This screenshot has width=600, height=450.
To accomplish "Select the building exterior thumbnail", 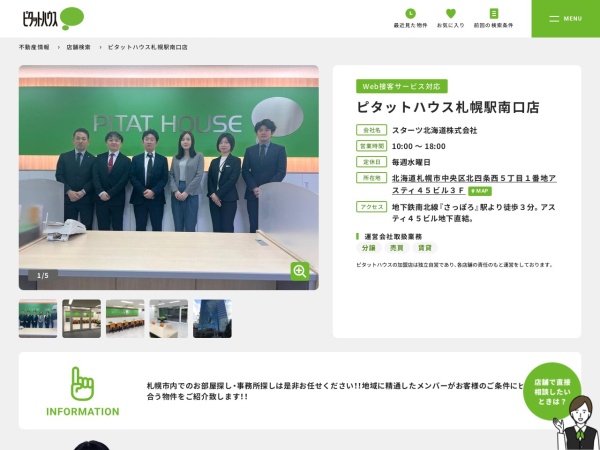I will 212,319.
